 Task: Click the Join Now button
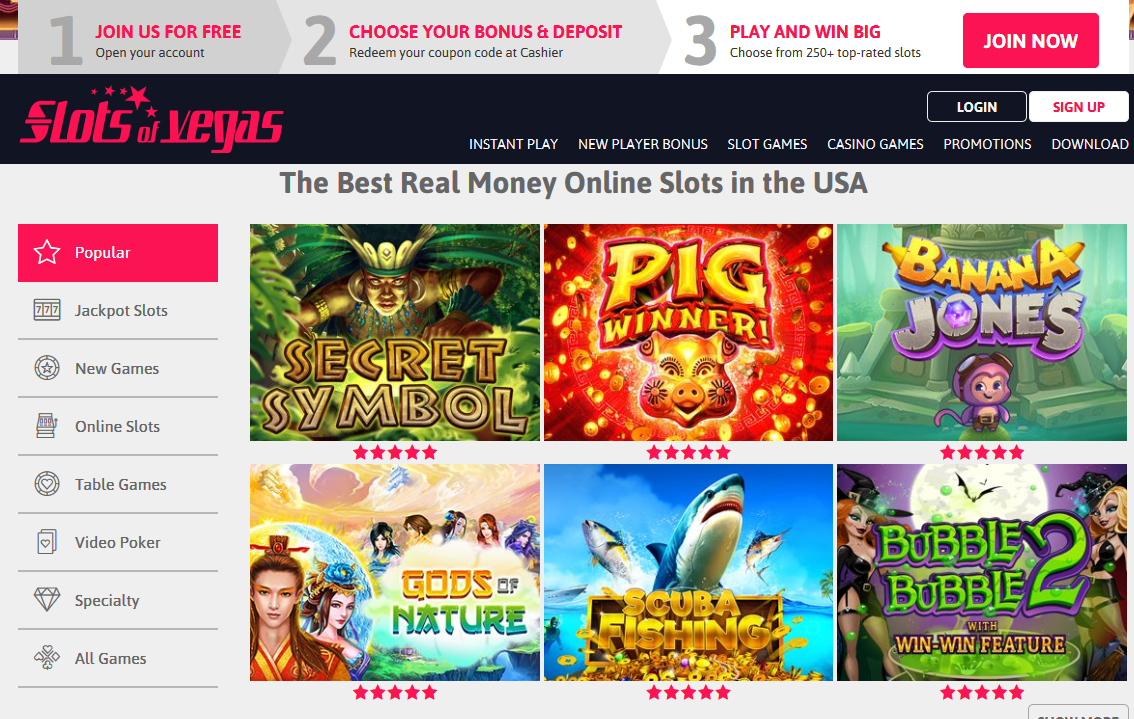(1031, 41)
